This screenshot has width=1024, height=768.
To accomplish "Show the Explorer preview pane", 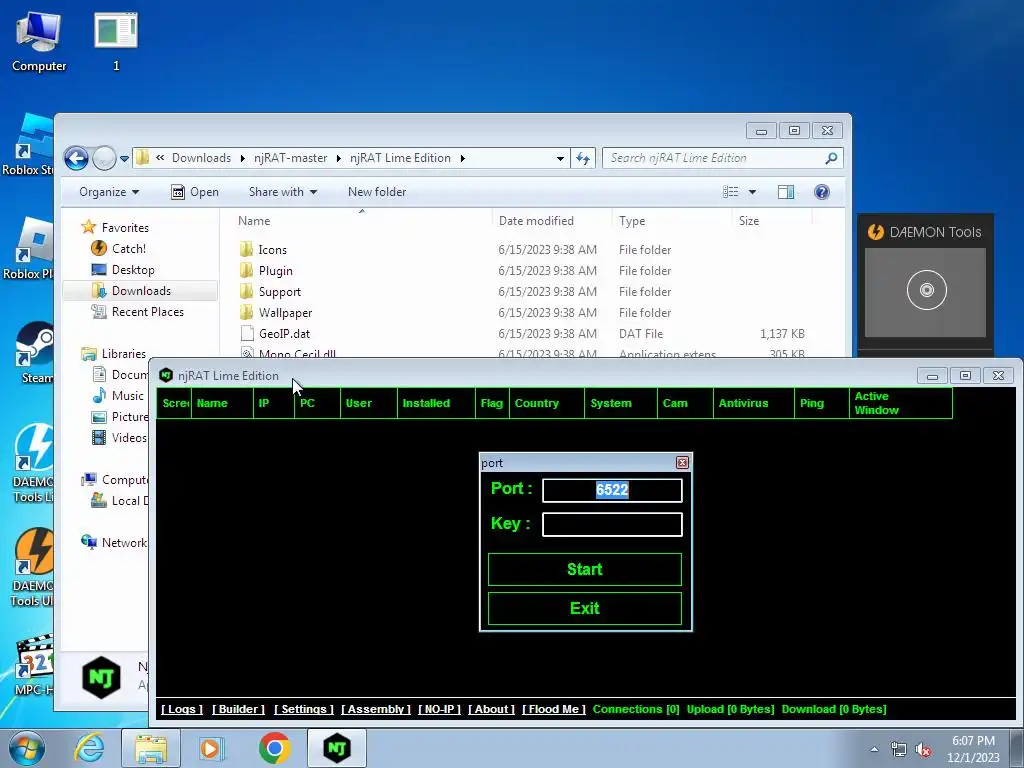I will (786, 192).
